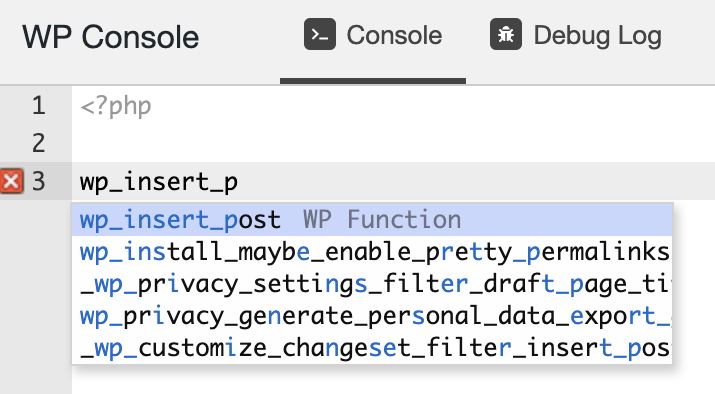The image size is (715, 394).
Task: Choose wp_install_maybe_enable_pretty_permalinks suggestion
Action: 372,252
